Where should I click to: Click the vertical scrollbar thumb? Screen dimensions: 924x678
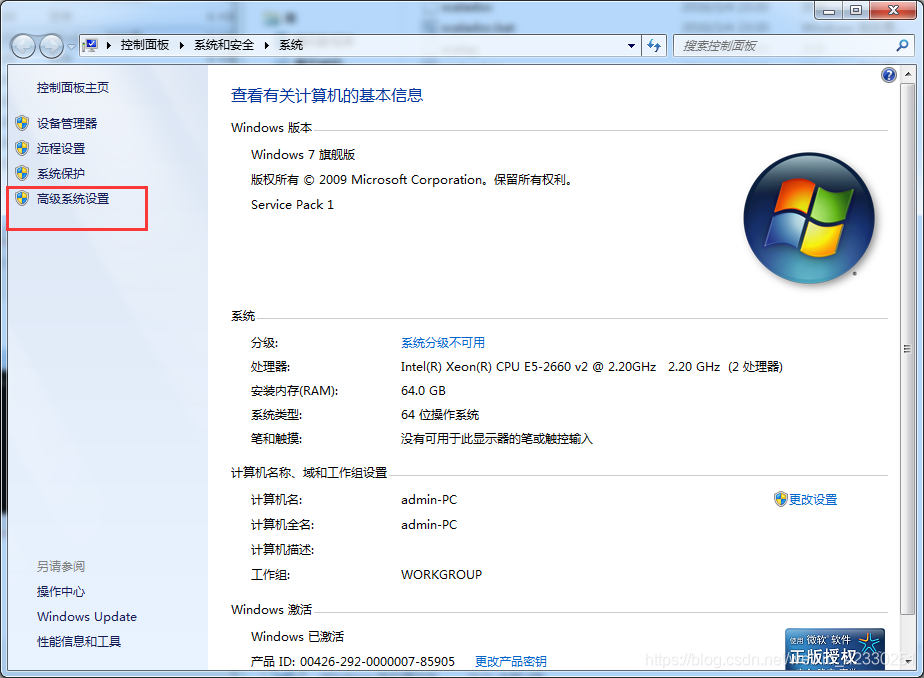coord(908,349)
